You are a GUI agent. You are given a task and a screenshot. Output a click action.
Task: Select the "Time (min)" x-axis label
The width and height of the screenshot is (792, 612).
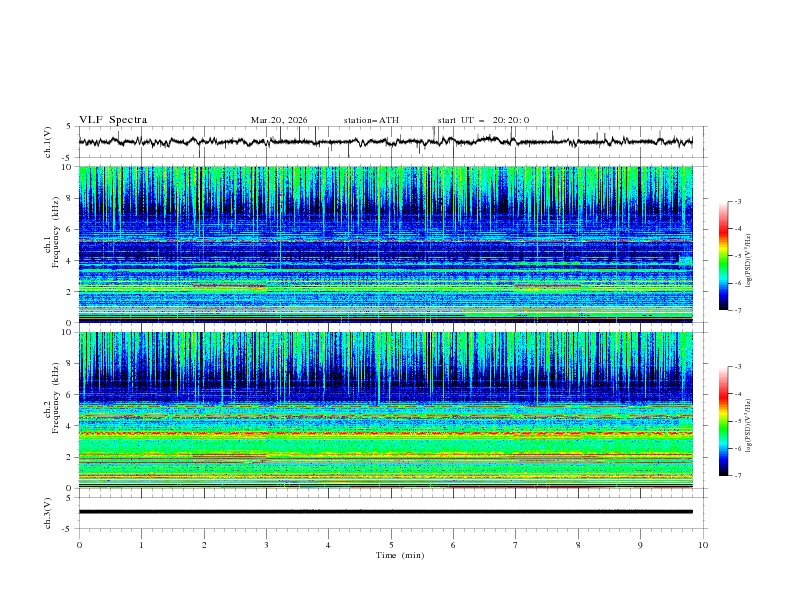click(400, 555)
